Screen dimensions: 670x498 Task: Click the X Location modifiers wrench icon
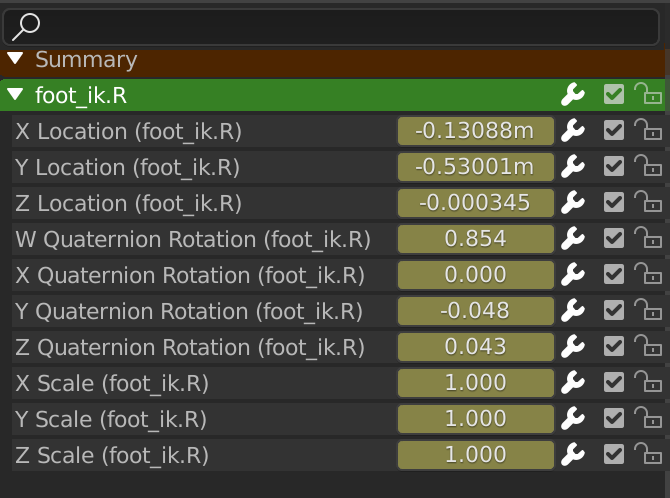573,131
